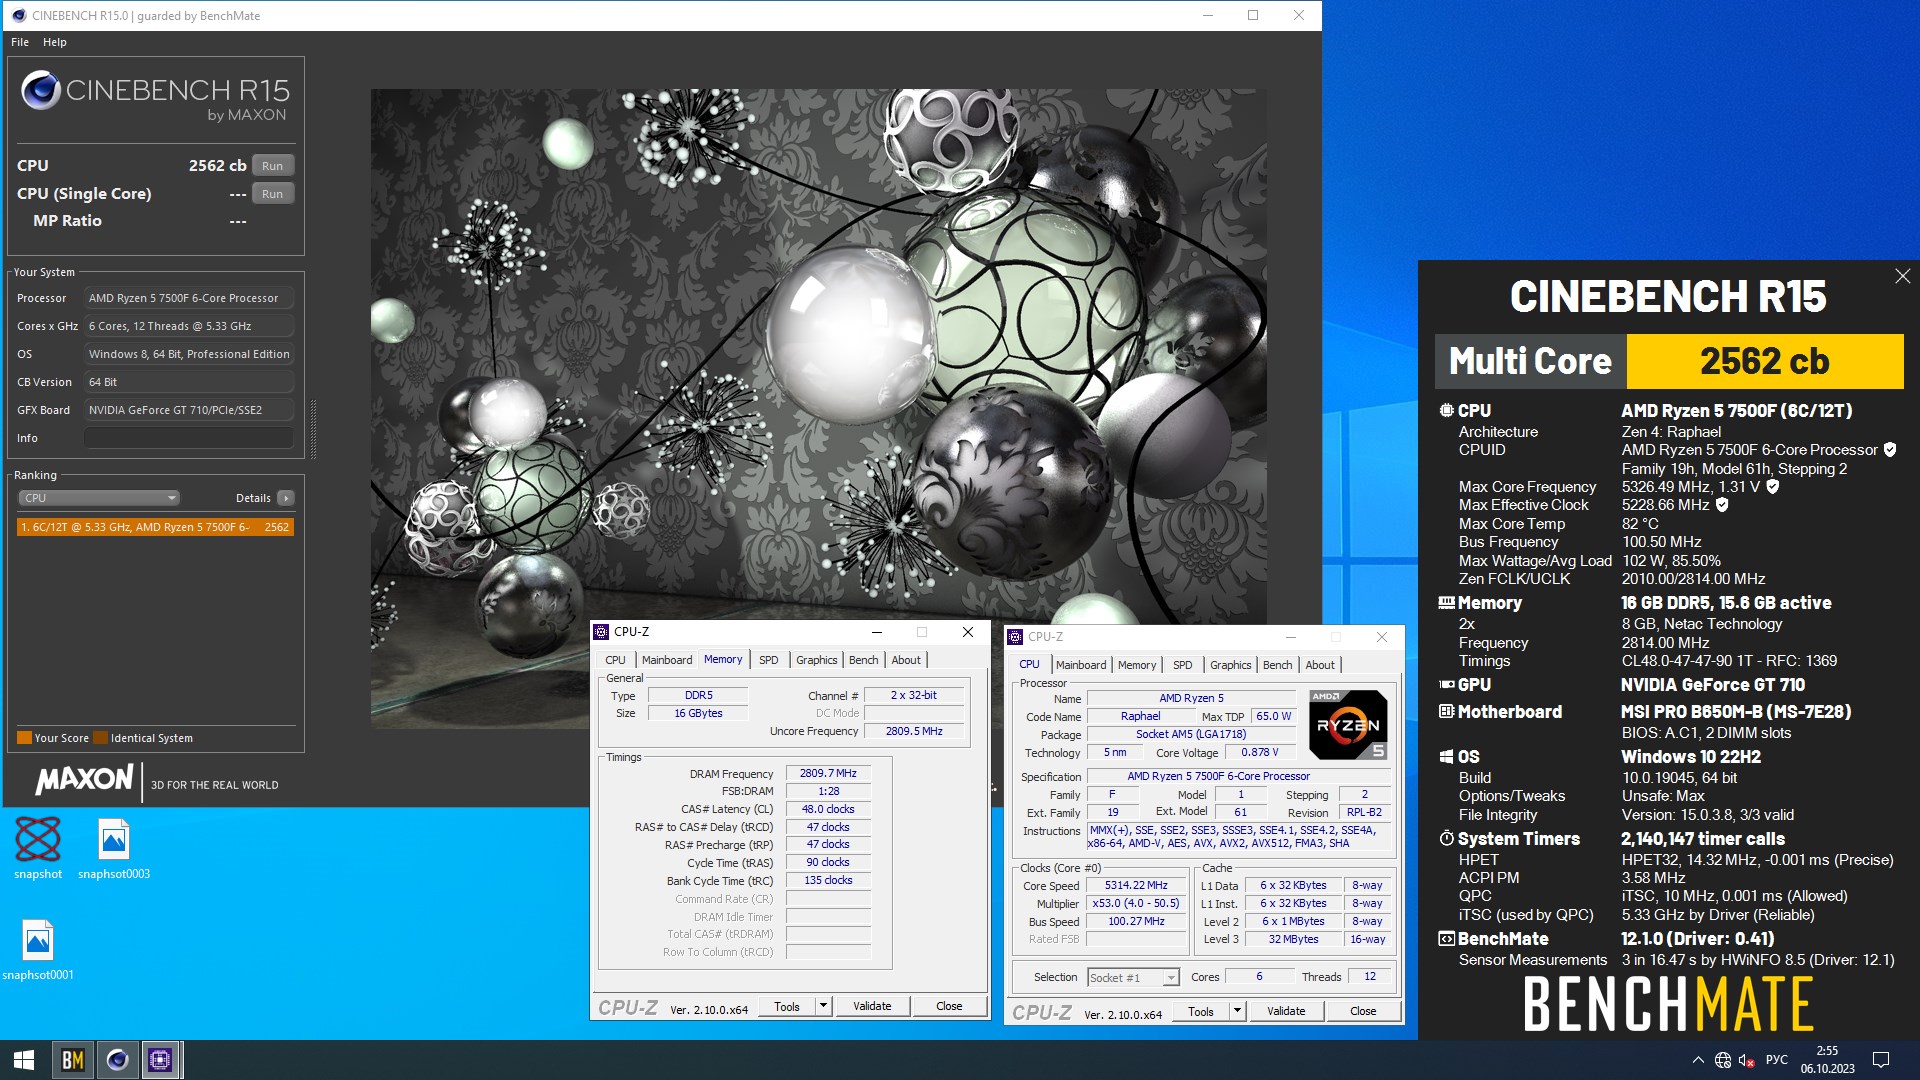Click Validate in right CPU-Z window
The height and width of the screenshot is (1080, 1920).
tap(1286, 1012)
